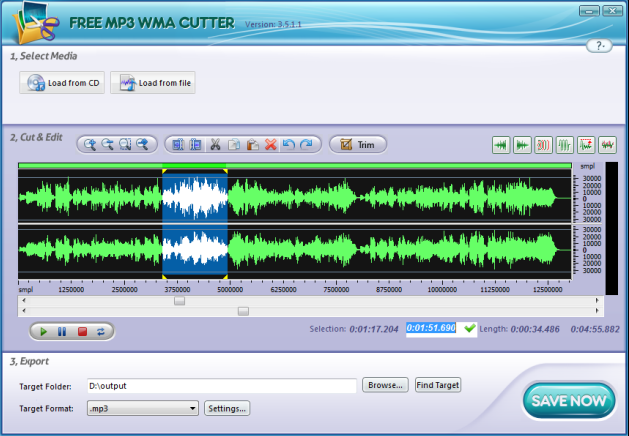Confirm the selection time with green checkmark
The image size is (629, 436).
(470, 329)
